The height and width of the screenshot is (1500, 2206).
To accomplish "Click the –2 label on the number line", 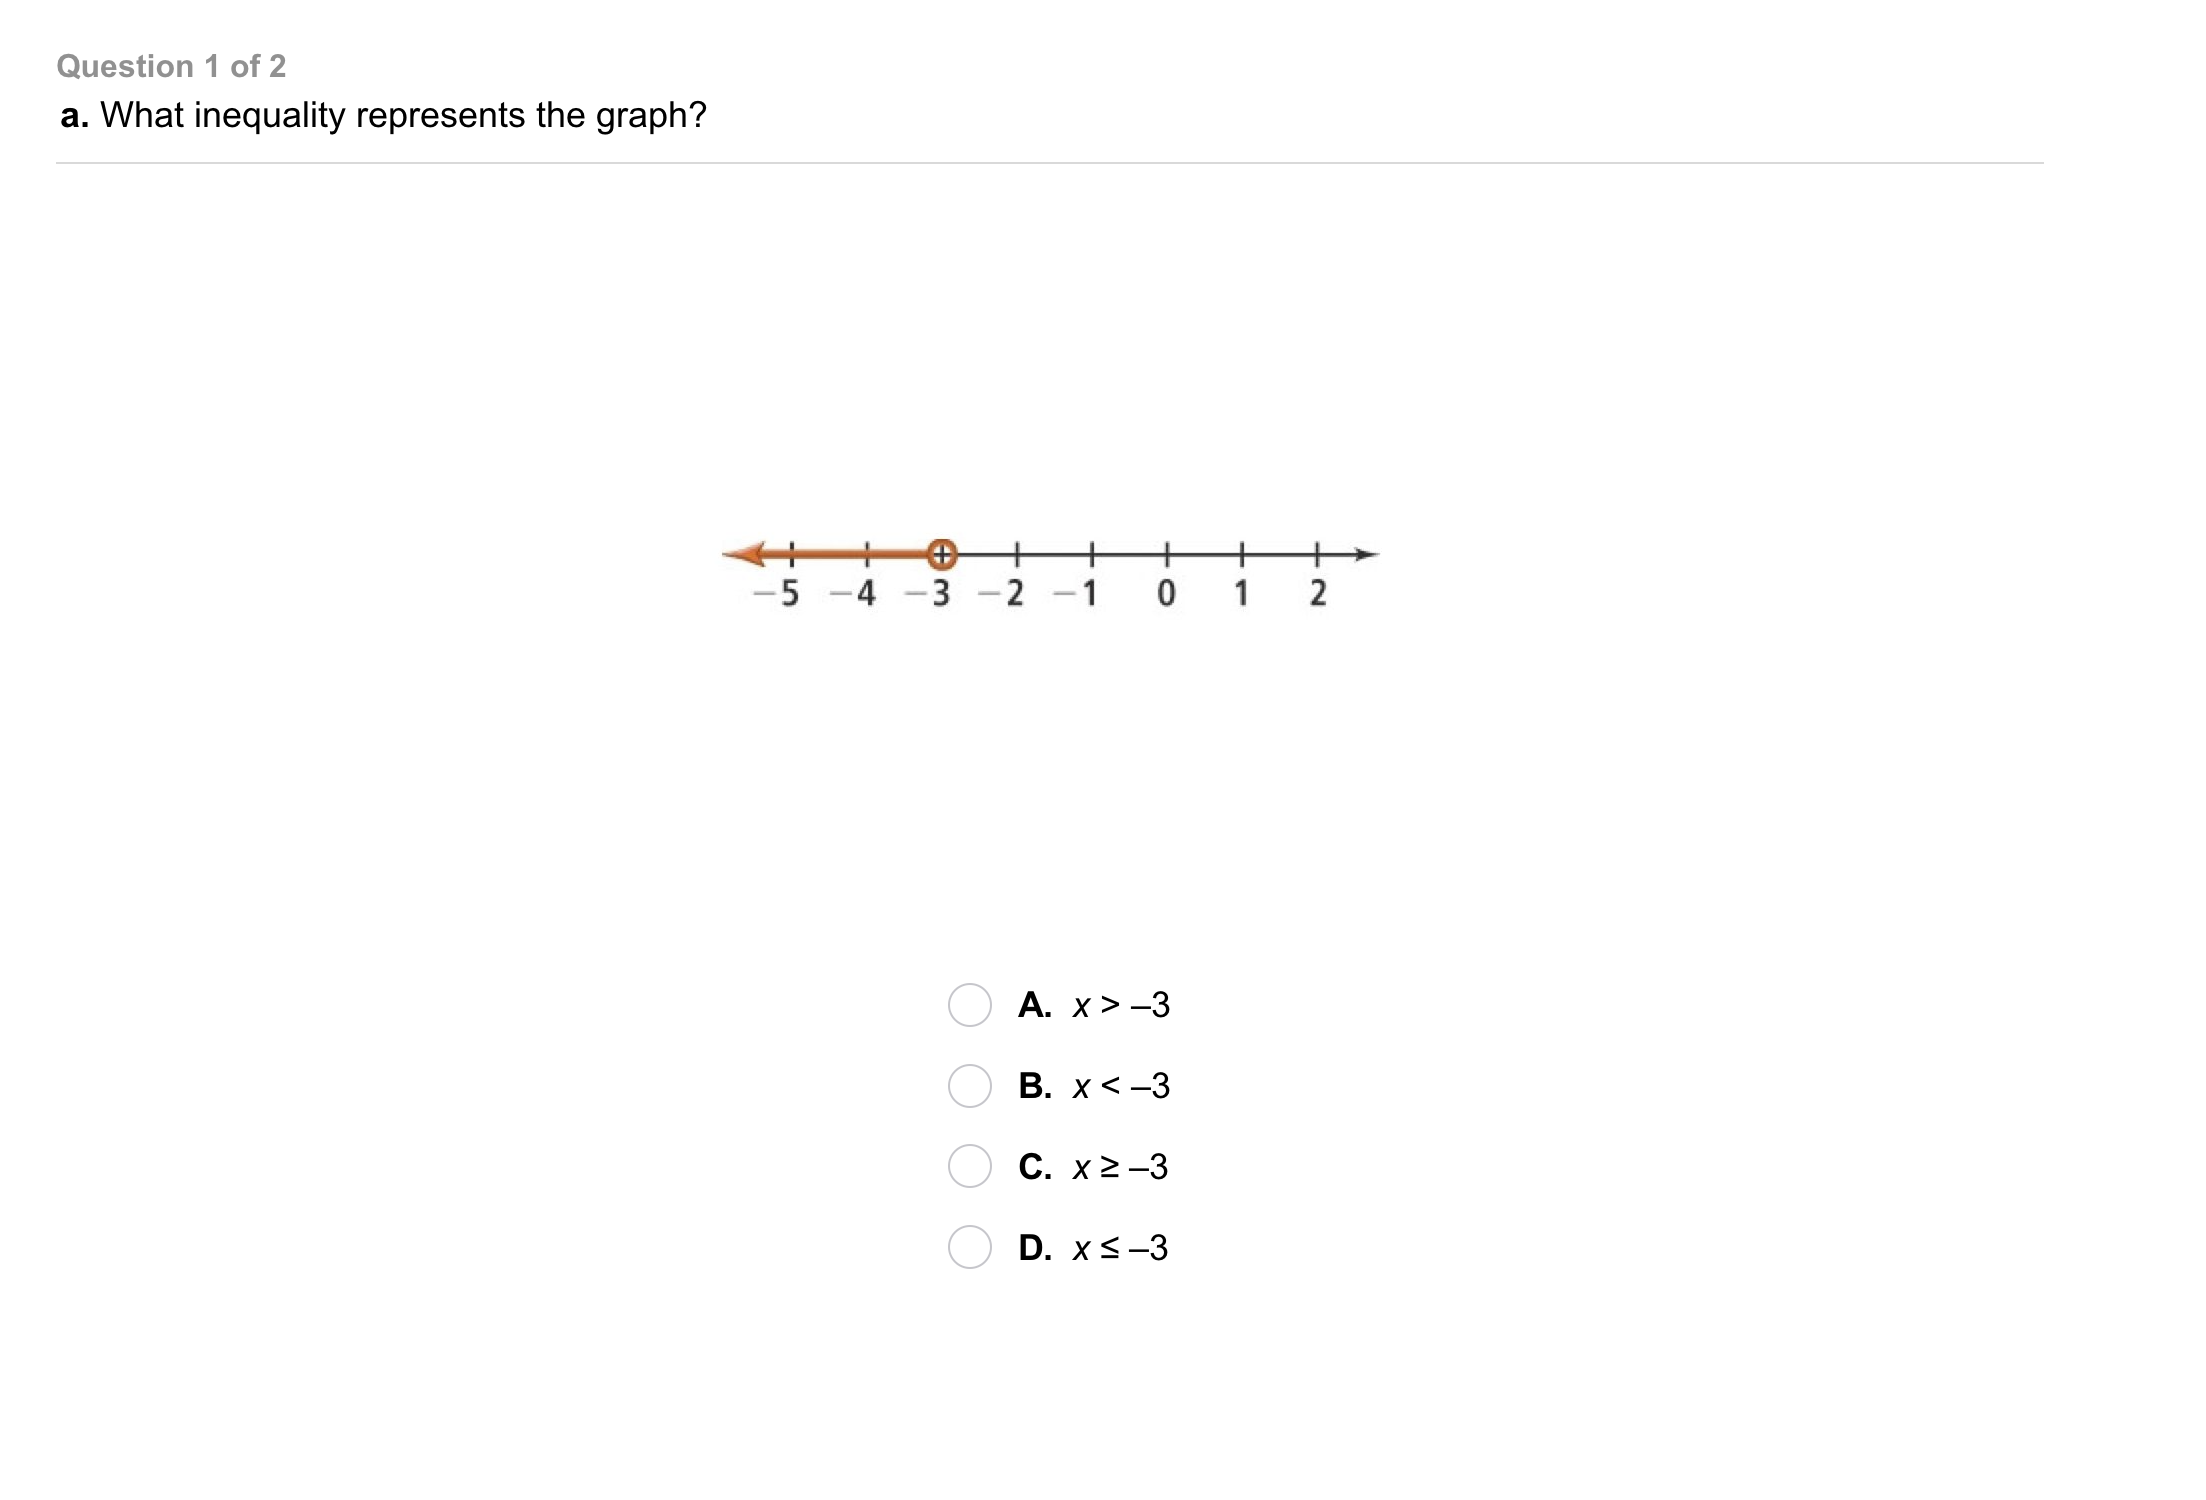I will (1001, 594).
